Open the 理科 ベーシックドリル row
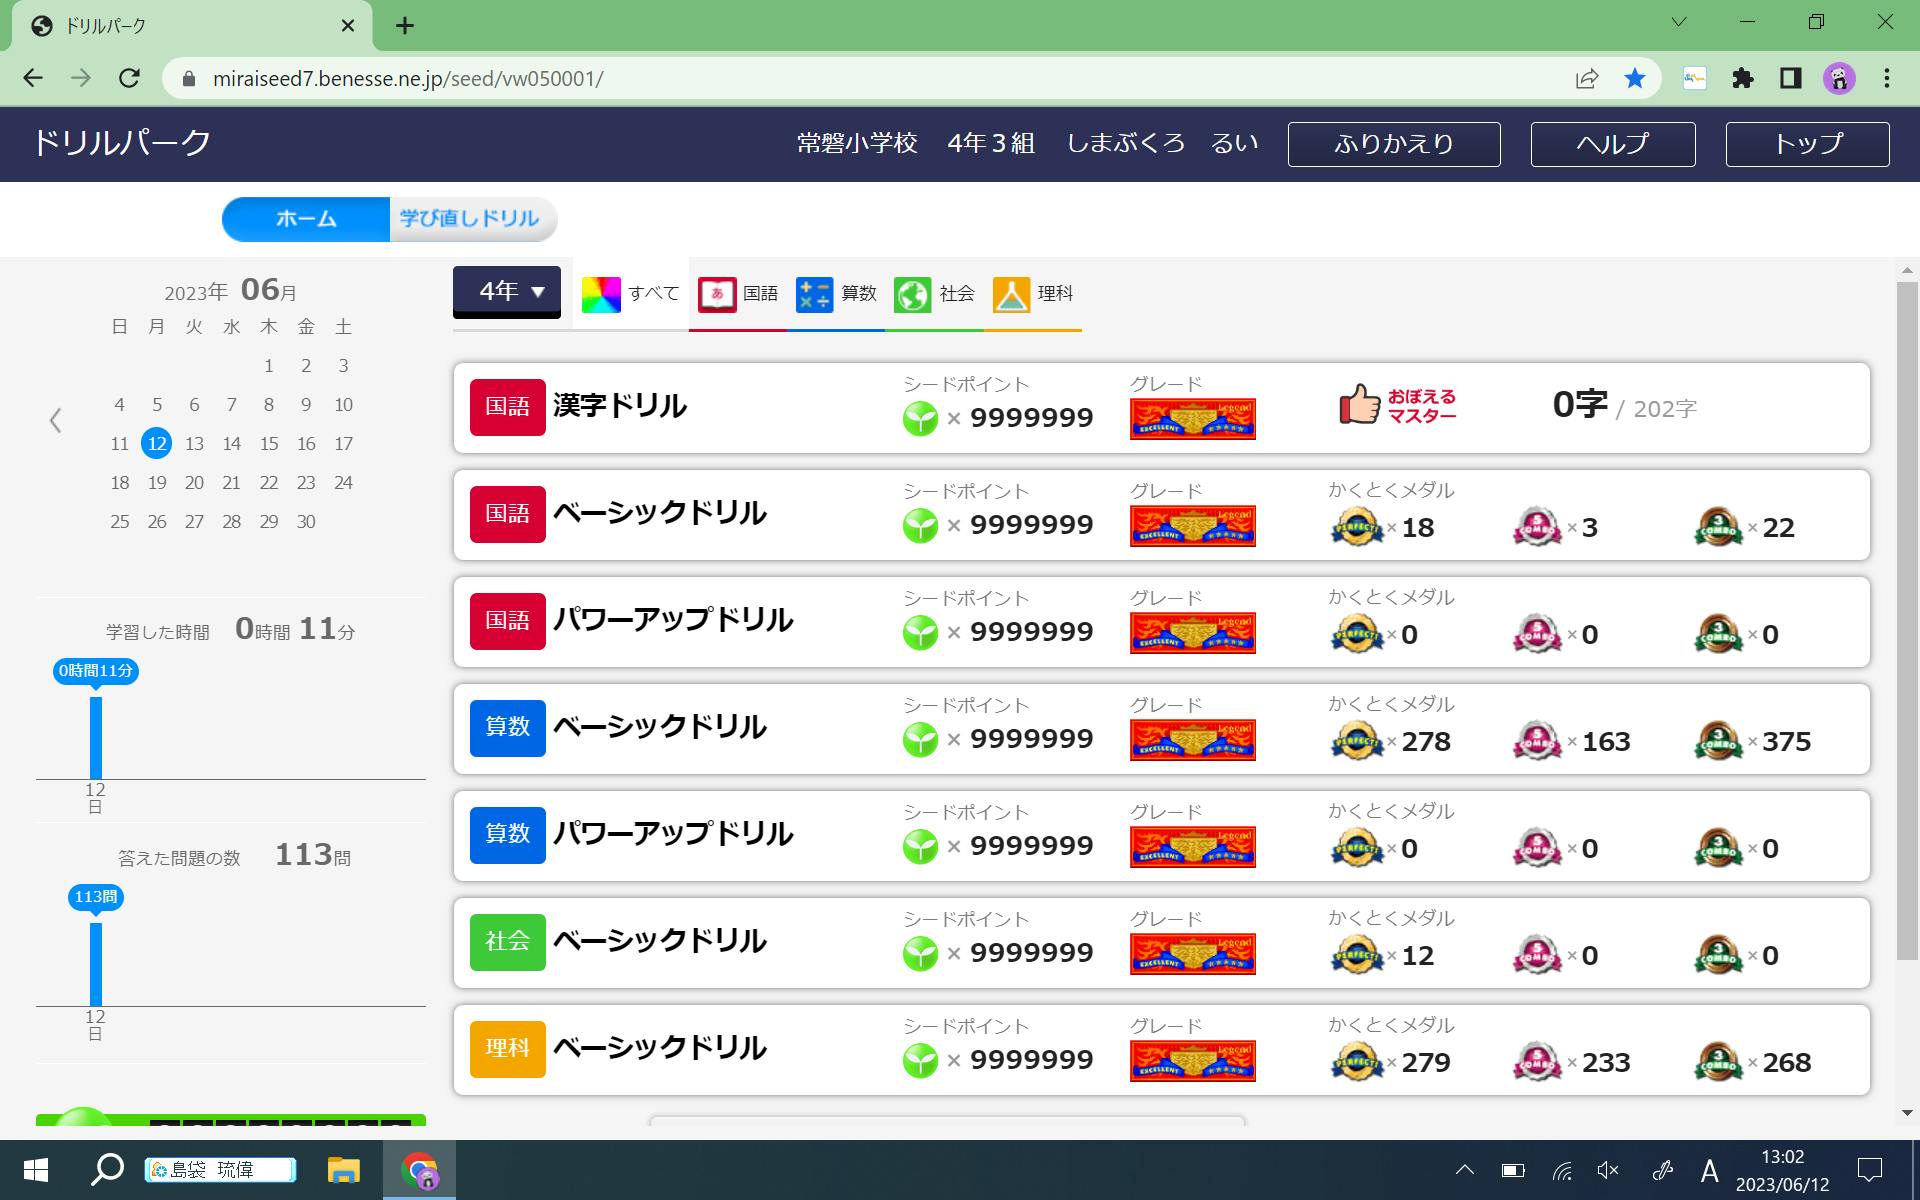Screen dimensions: 1920x1200 click(659, 1049)
